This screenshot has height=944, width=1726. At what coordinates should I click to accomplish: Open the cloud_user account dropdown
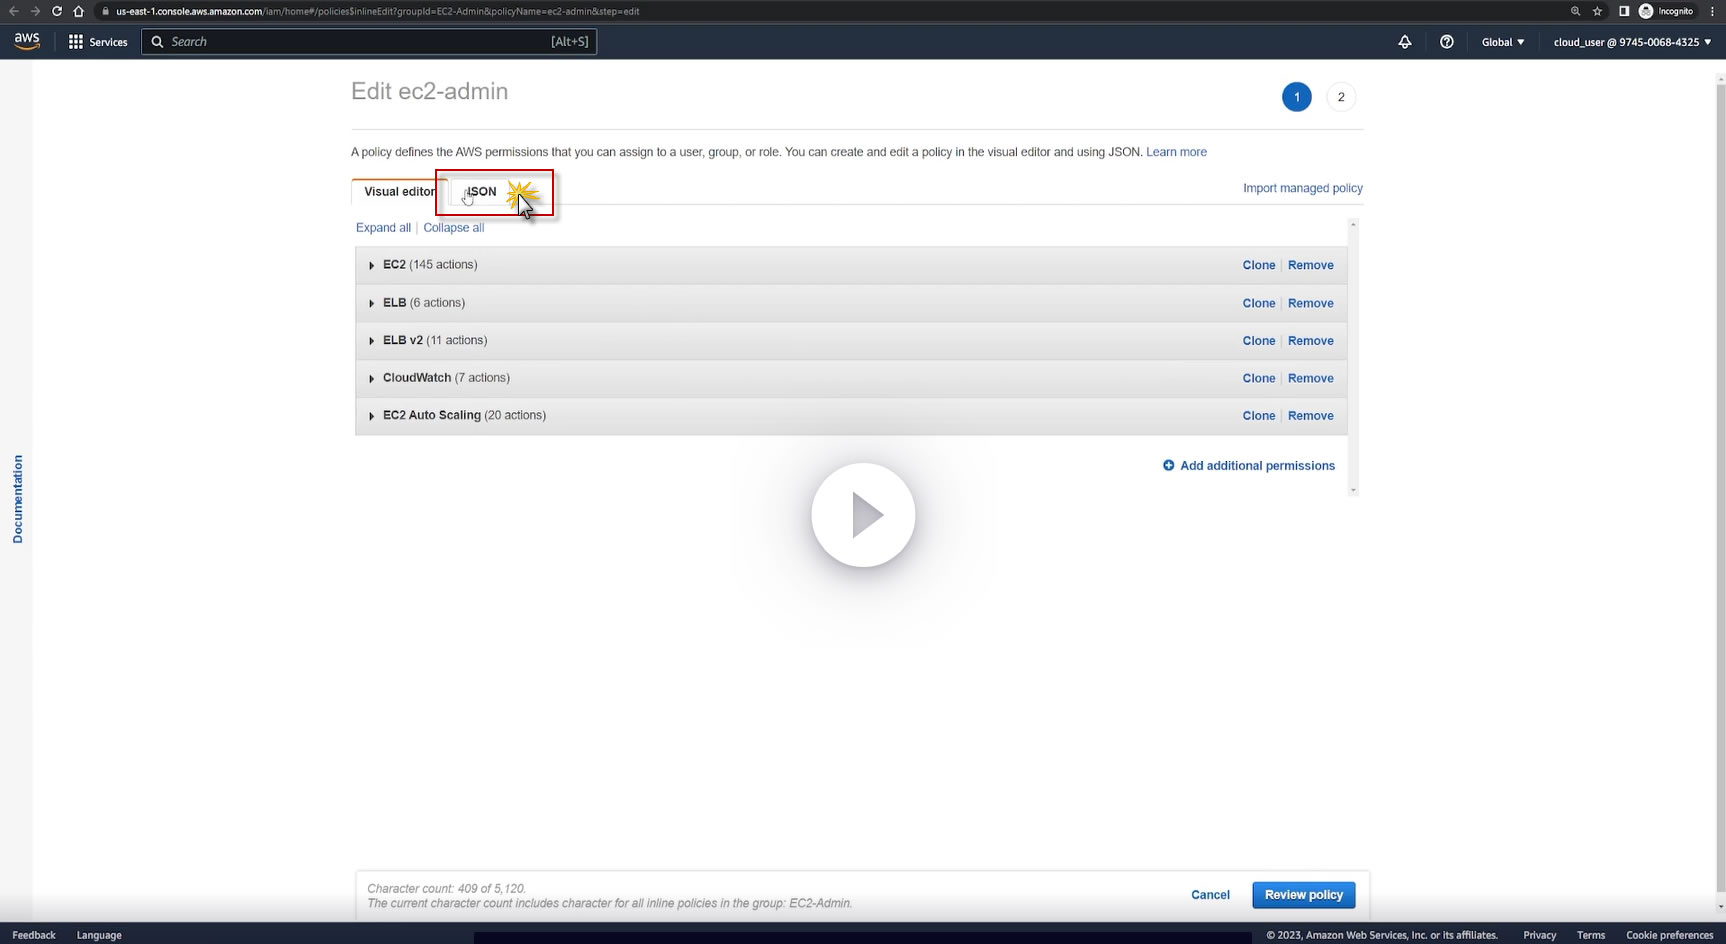(x=1632, y=42)
